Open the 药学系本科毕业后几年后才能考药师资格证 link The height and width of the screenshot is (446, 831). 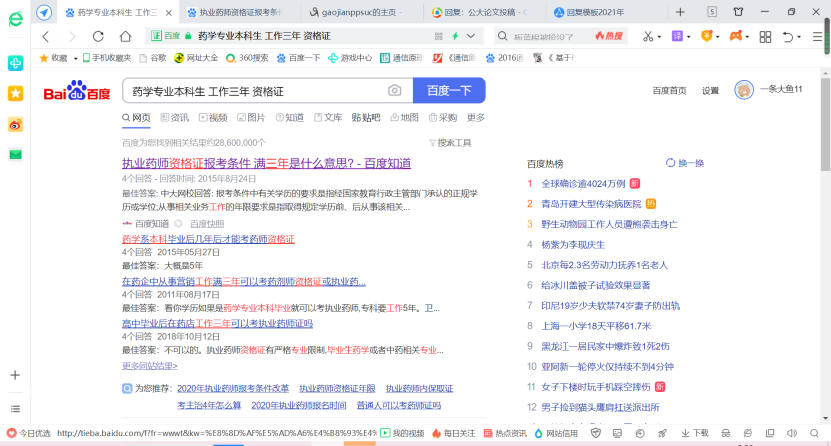coord(208,239)
